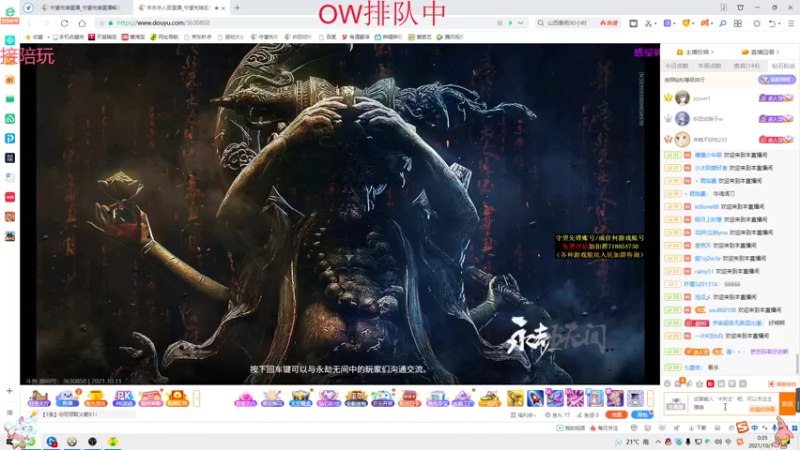Open the red T bookmark in bar

[x=103, y=37]
